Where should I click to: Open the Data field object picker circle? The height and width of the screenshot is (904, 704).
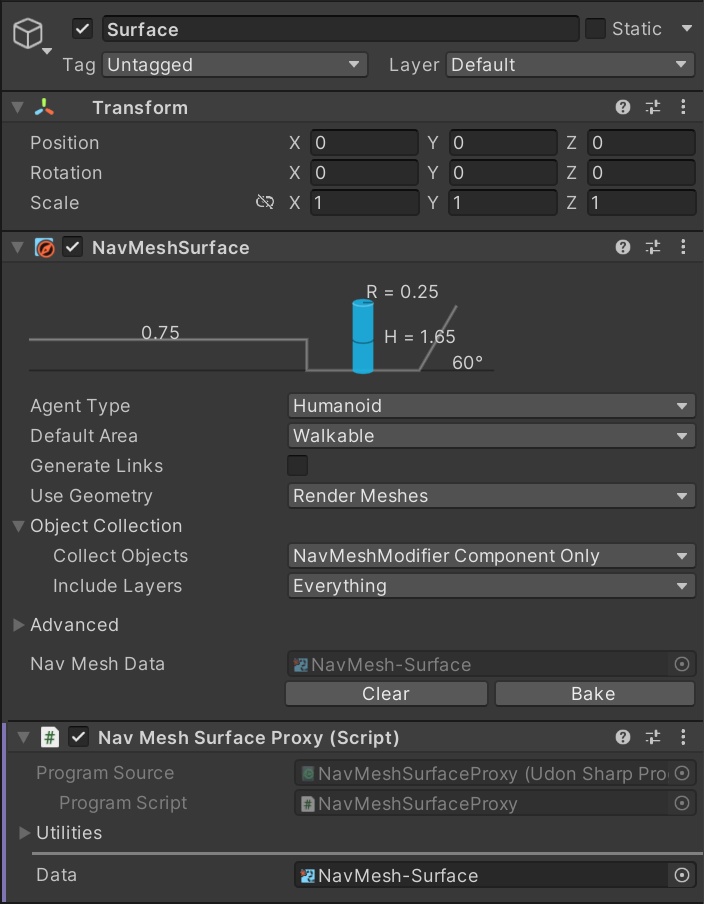pyautogui.click(x=682, y=874)
